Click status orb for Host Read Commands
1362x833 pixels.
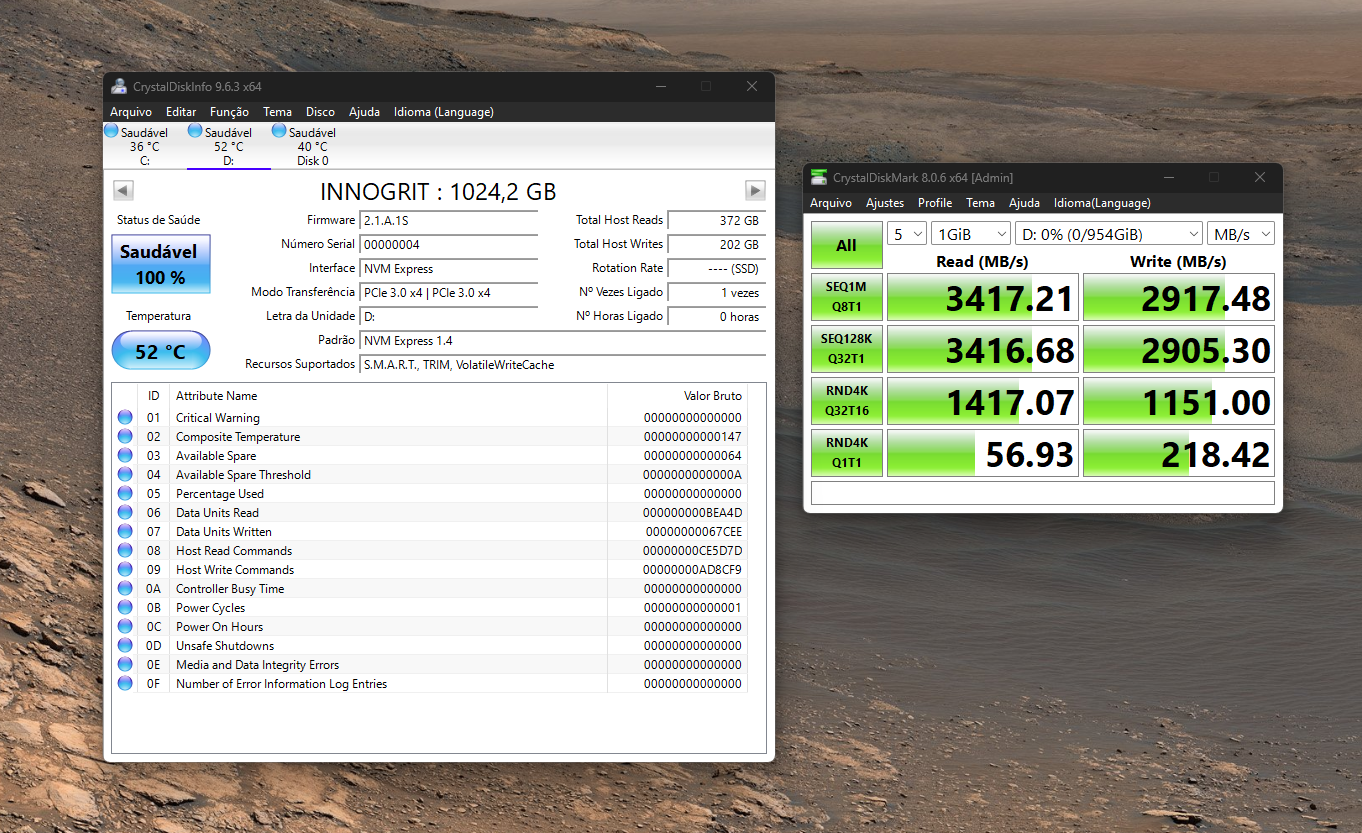(125, 550)
